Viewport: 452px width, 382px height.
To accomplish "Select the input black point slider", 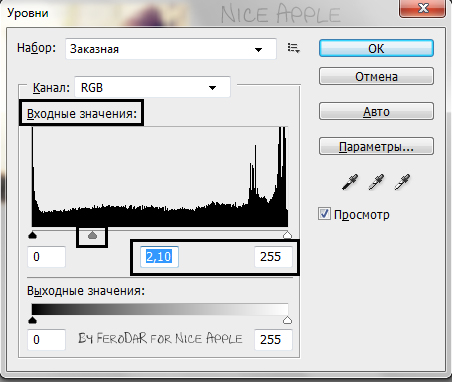I will click(32, 235).
